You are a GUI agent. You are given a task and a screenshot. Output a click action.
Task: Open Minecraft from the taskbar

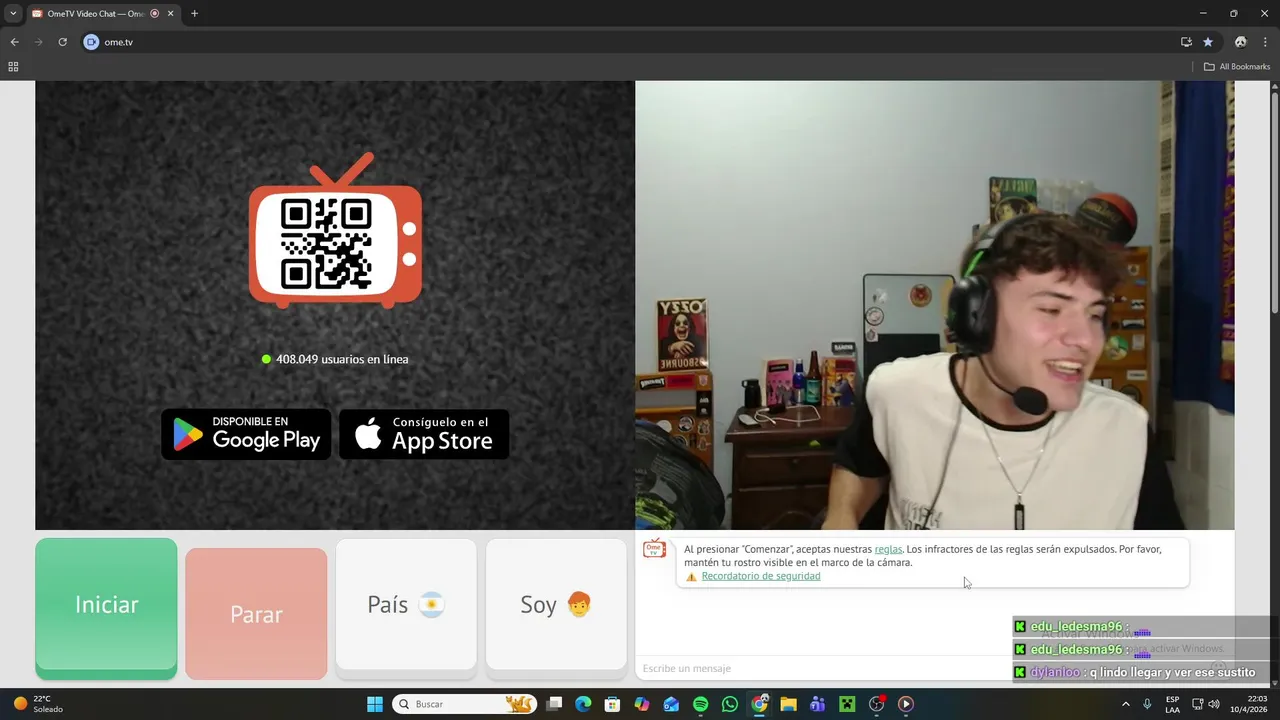[x=847, y=704]
